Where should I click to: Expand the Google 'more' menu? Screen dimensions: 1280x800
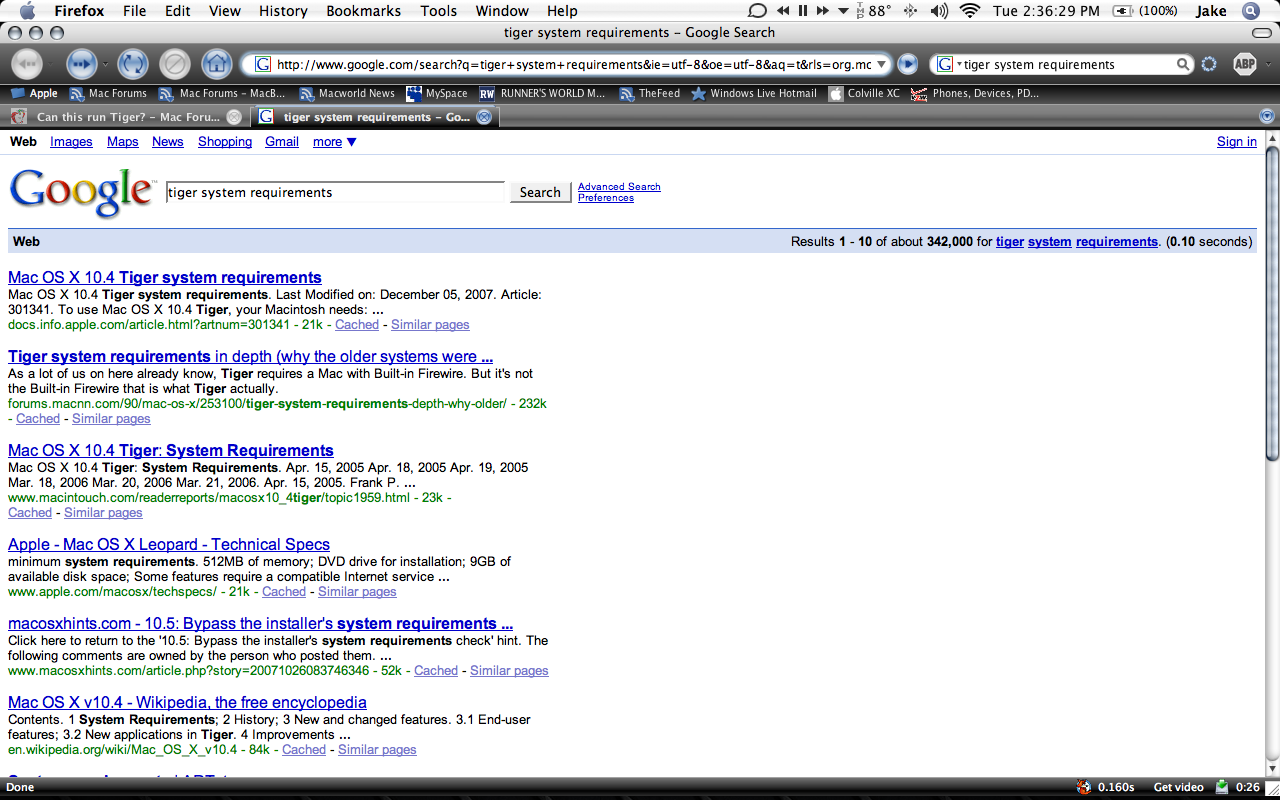[x=335, y=142]
